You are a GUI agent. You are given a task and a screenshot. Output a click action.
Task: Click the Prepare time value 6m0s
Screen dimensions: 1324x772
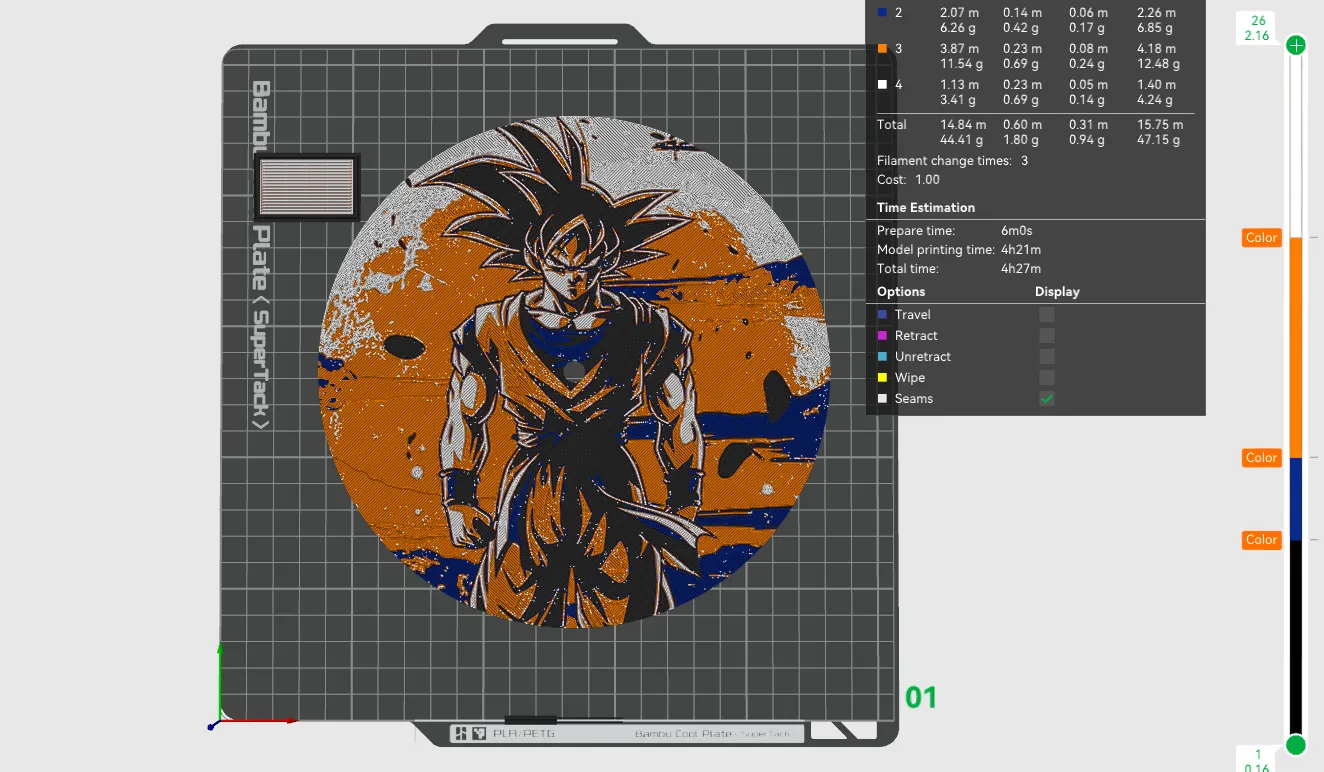click(1016, 231)
